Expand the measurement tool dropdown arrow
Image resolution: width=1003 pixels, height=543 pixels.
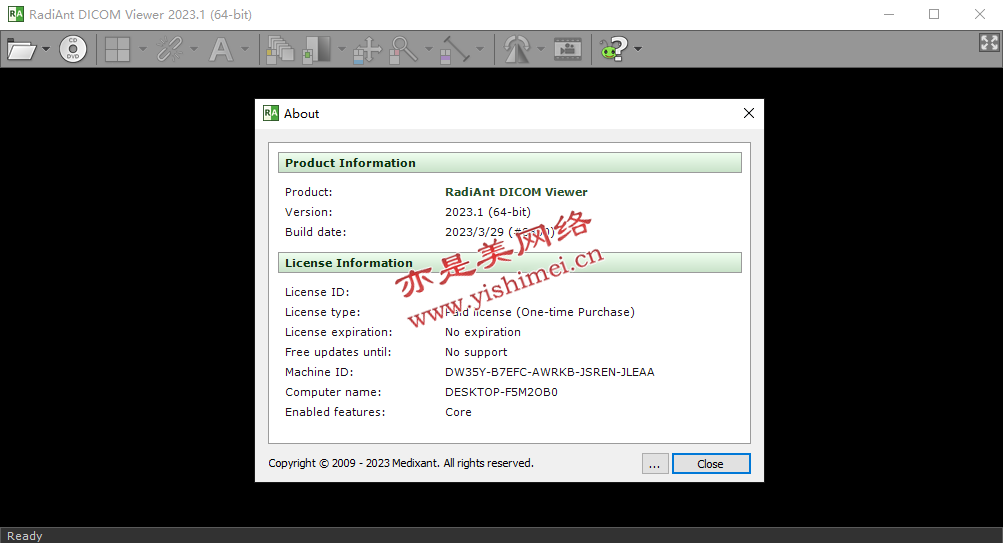coord(480,49)
